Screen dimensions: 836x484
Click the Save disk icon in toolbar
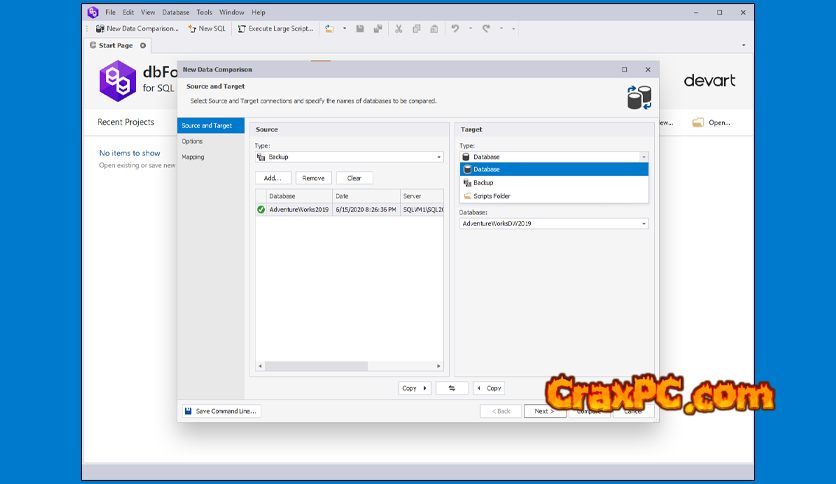tap(360, 29)
